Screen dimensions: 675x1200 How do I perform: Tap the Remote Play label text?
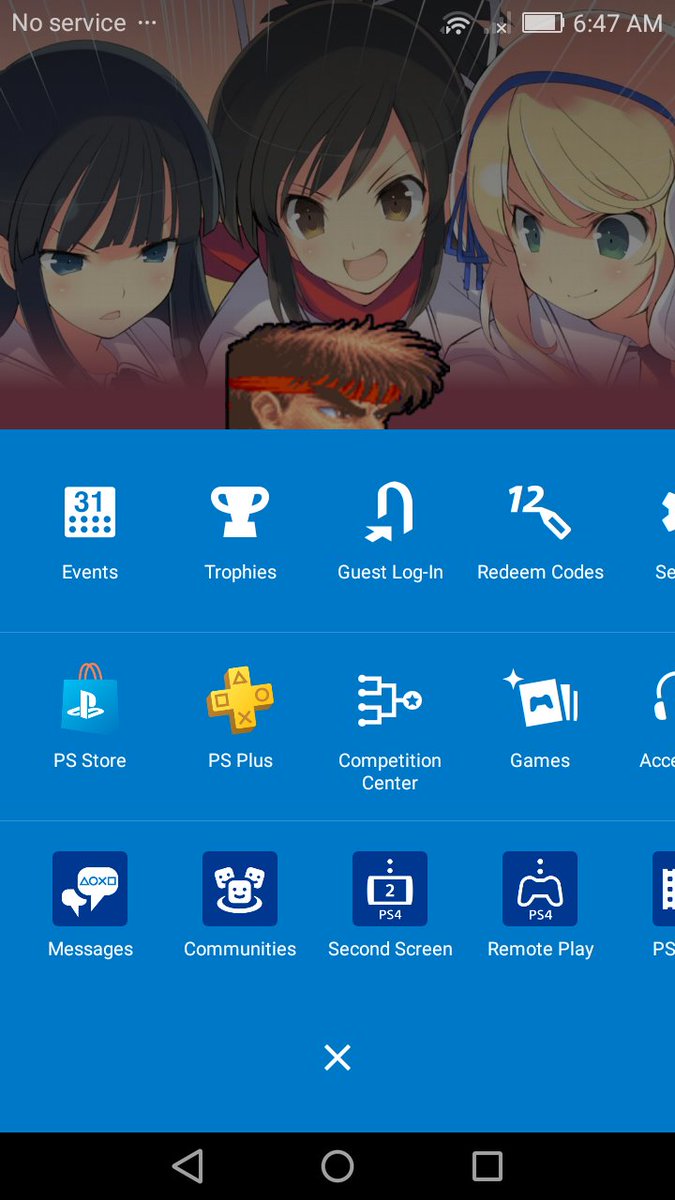click(x=540, y=949)
